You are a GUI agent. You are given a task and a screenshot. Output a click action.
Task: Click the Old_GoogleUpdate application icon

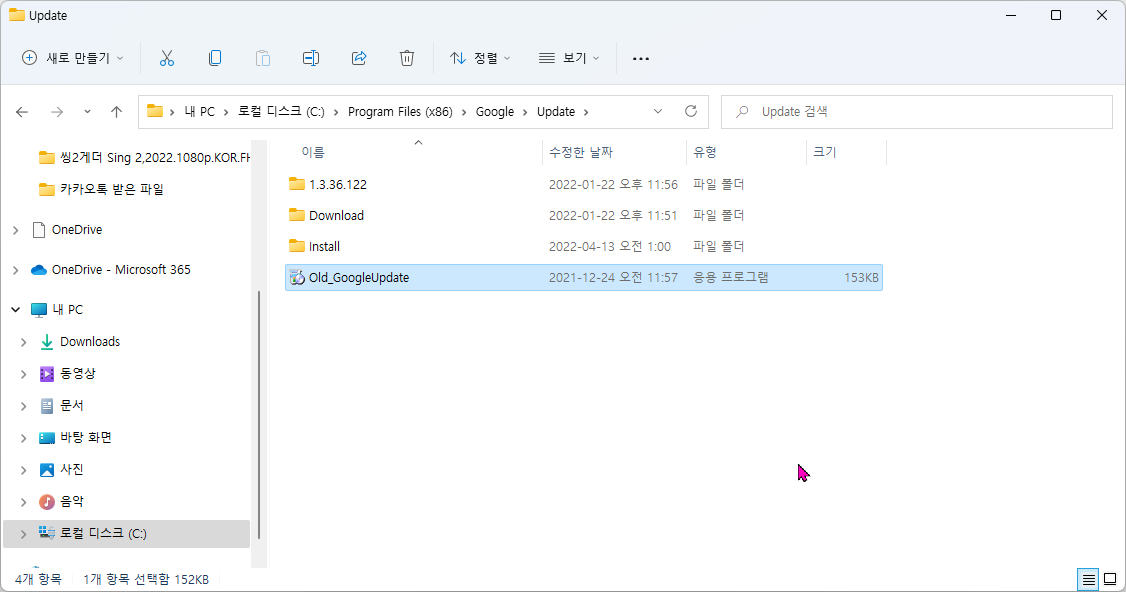(x=297, y=277)
